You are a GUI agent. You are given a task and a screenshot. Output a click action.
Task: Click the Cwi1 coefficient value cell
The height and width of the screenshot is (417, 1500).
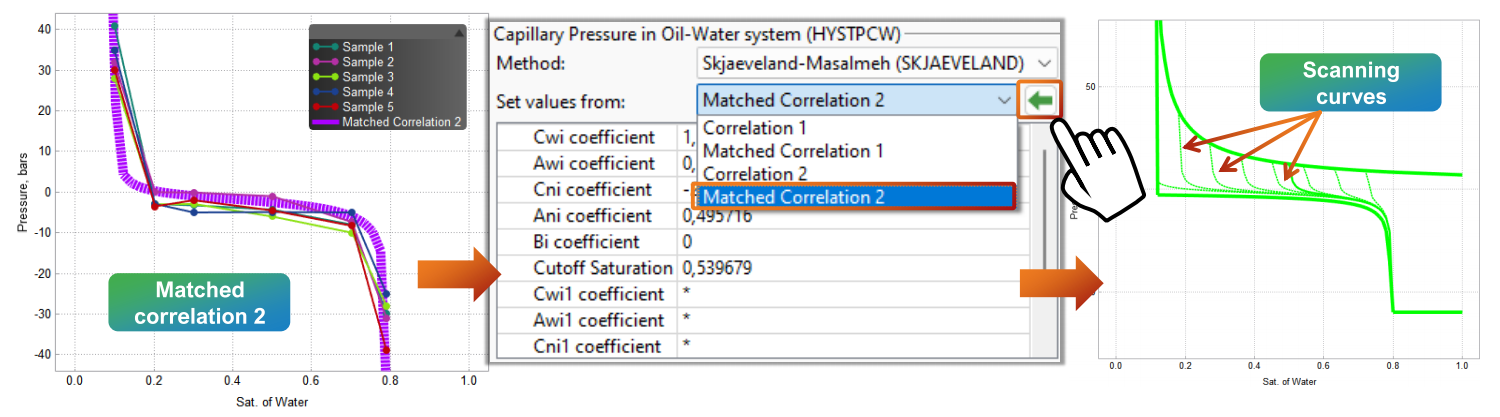[x=850, y=294]
